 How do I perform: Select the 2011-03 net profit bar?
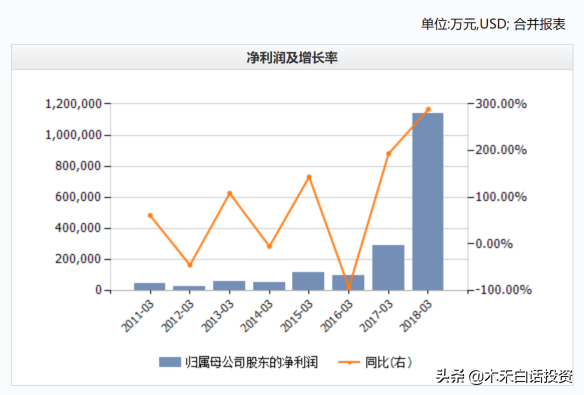click(149, 286)
